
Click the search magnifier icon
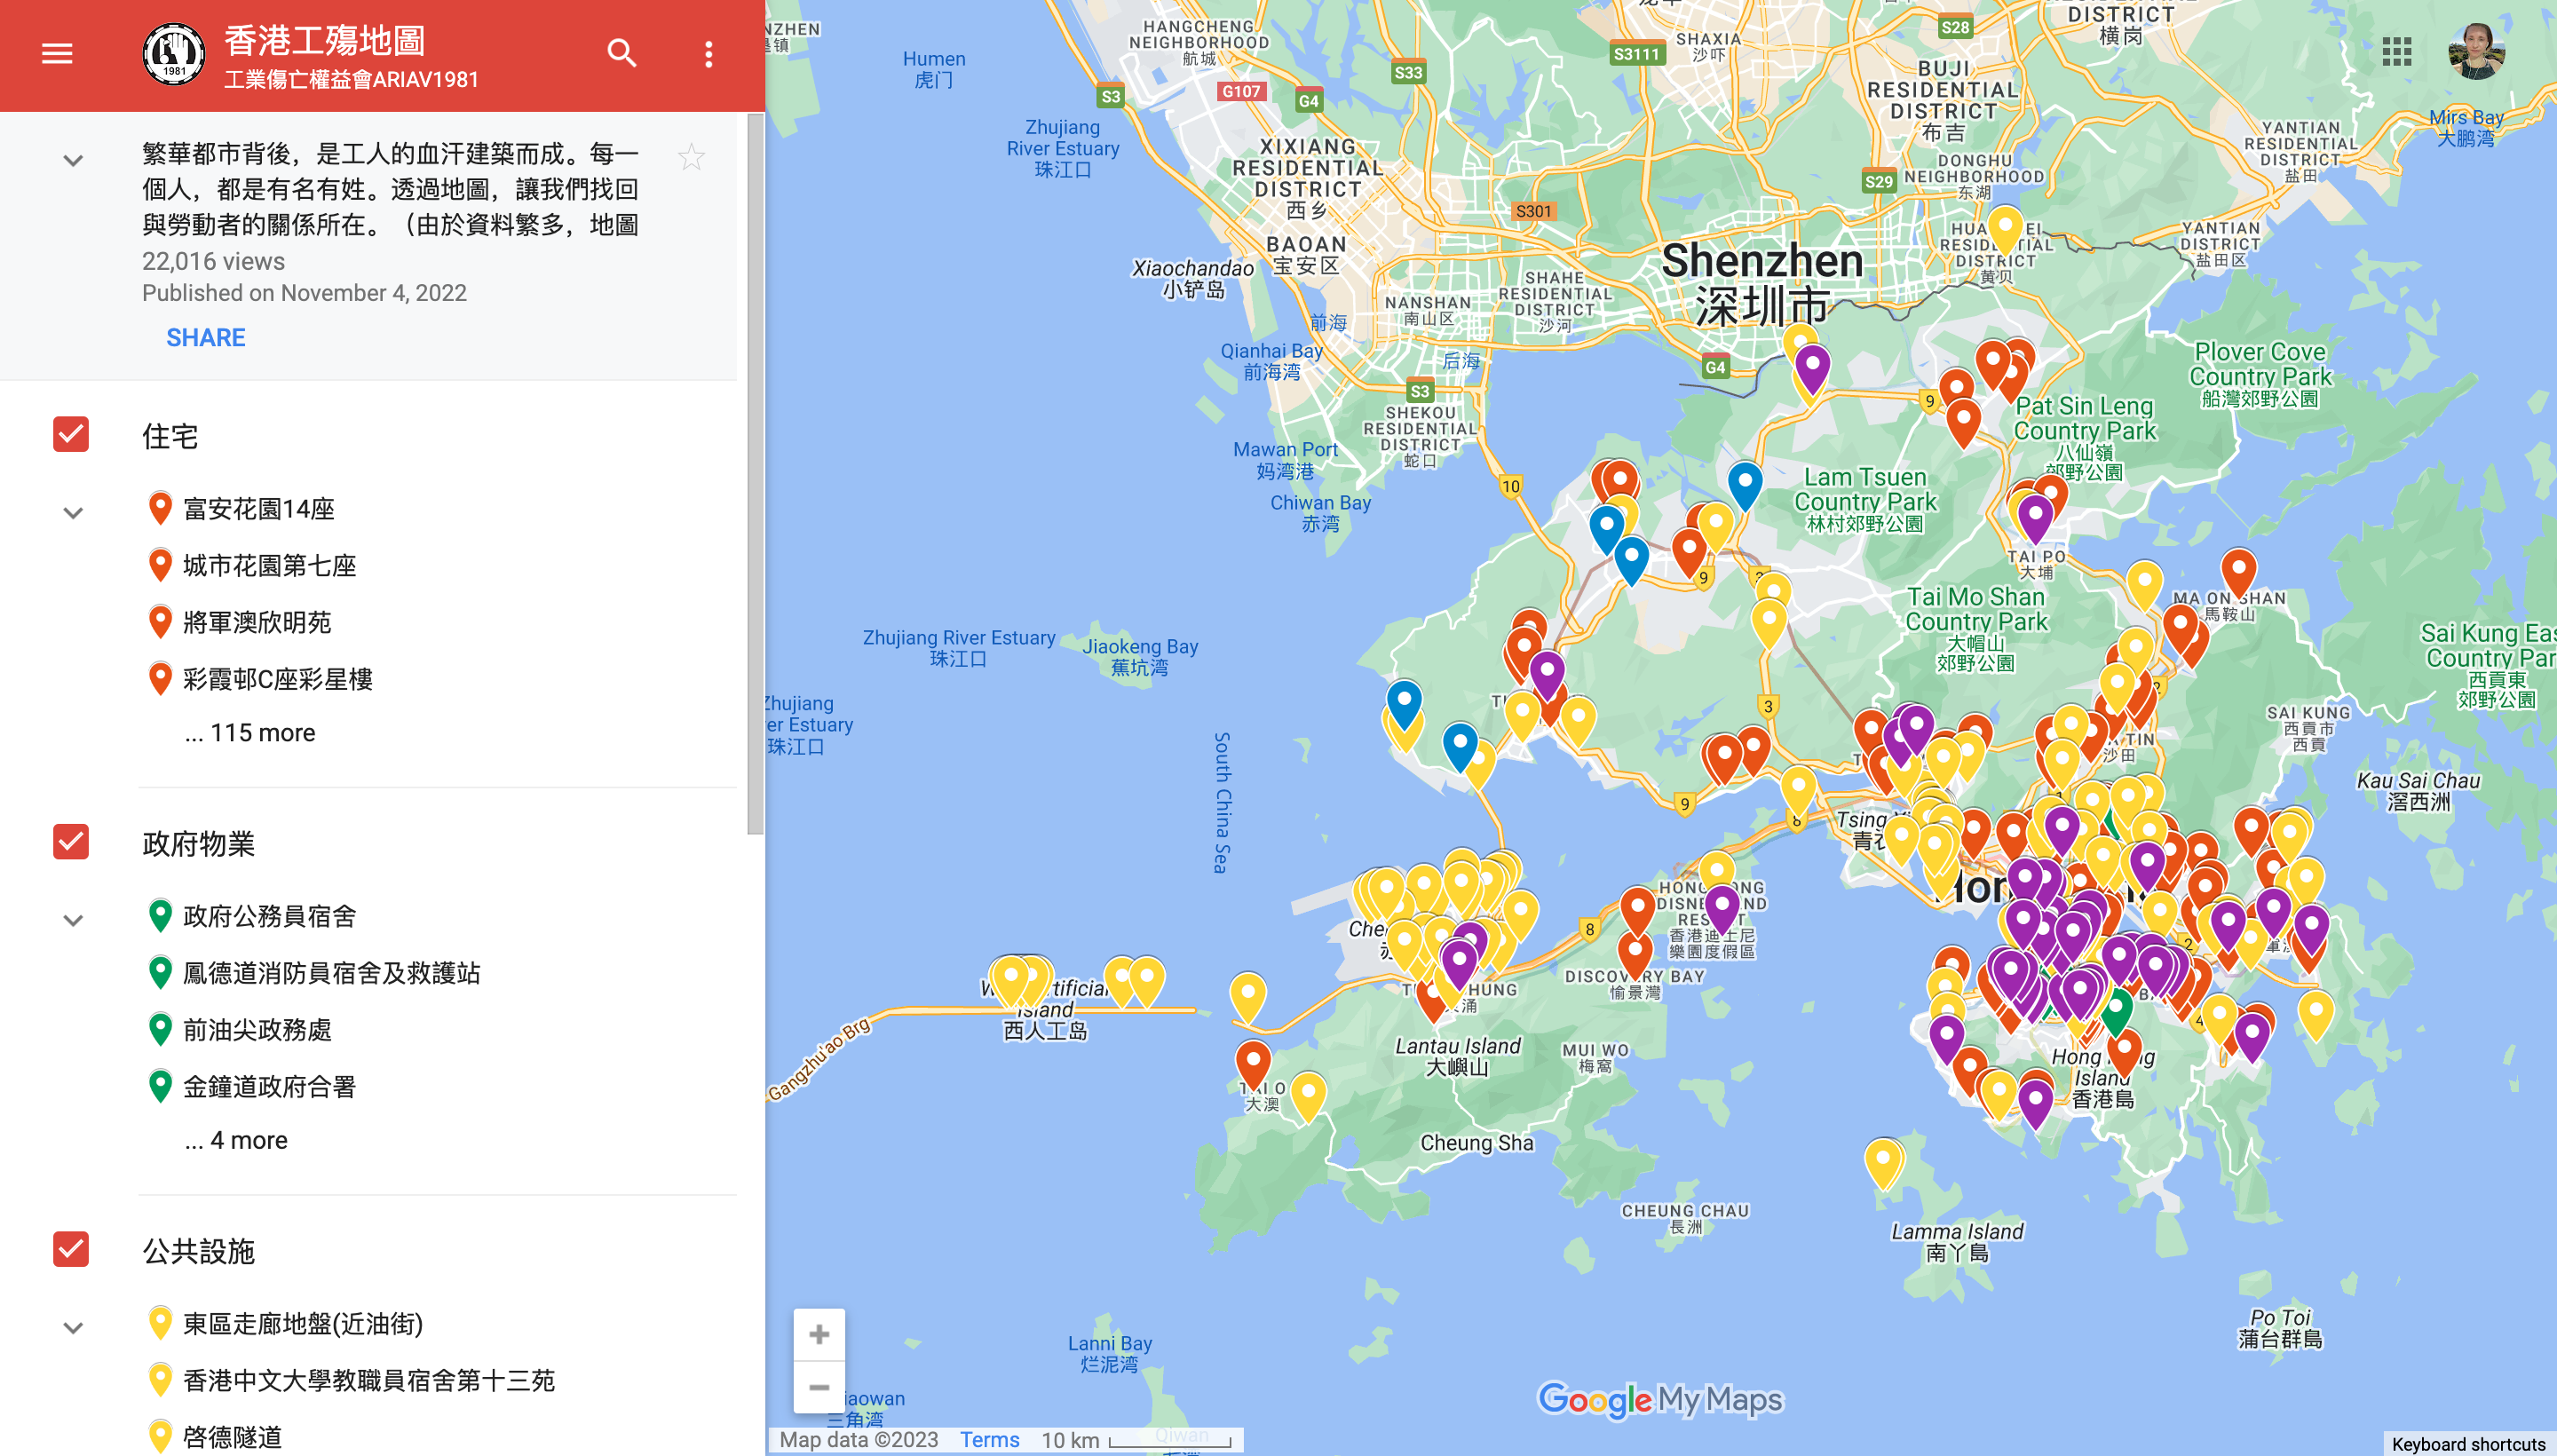(622, 53)
